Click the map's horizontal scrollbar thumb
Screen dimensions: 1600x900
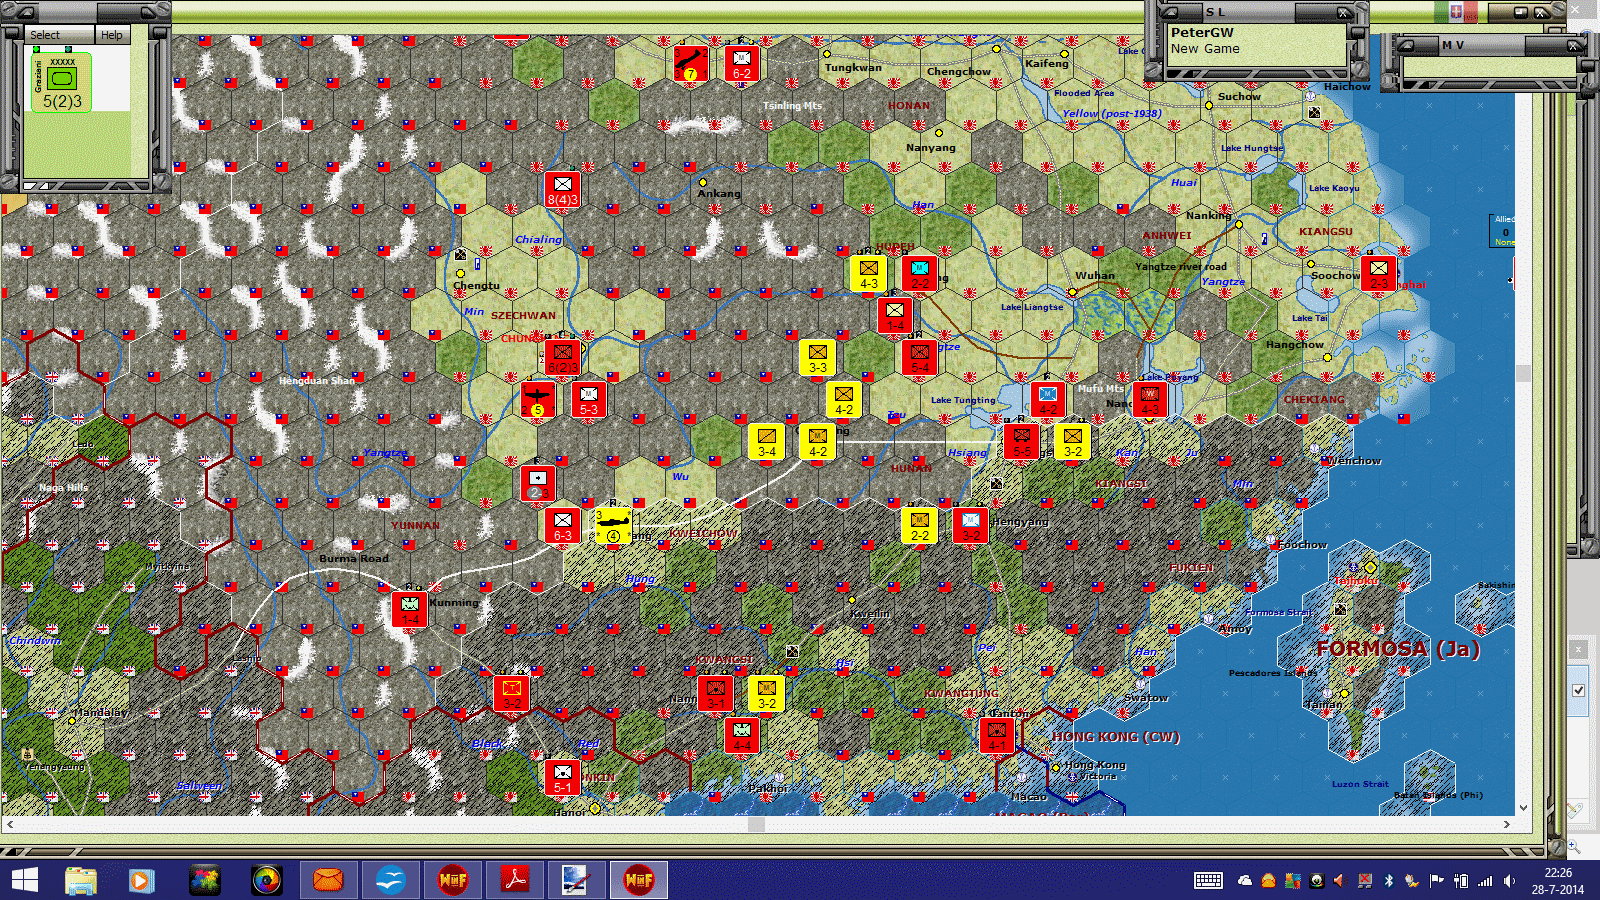coord(756,825)
